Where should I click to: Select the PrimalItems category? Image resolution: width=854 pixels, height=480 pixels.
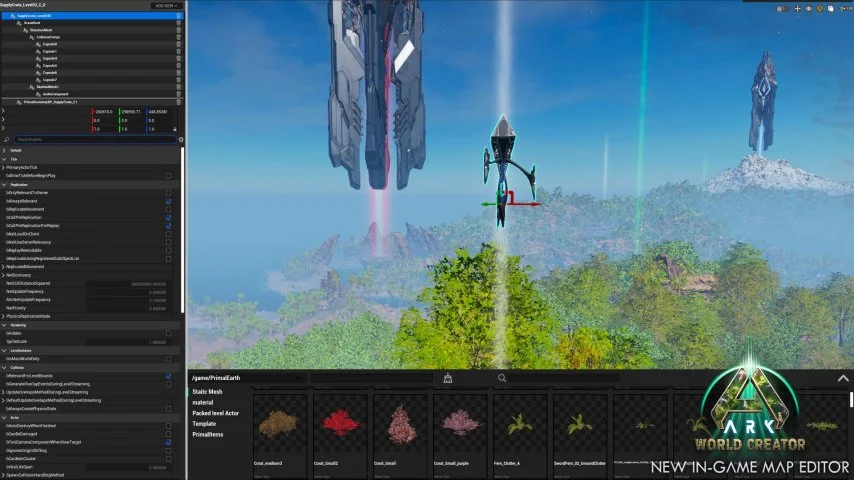208,435
